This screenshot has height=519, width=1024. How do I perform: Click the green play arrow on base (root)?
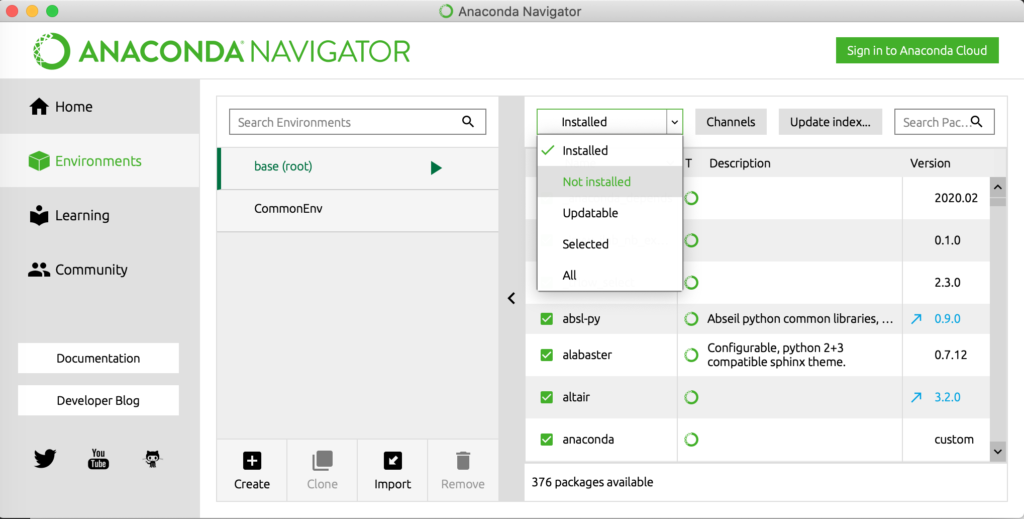[x=436, y=168]
